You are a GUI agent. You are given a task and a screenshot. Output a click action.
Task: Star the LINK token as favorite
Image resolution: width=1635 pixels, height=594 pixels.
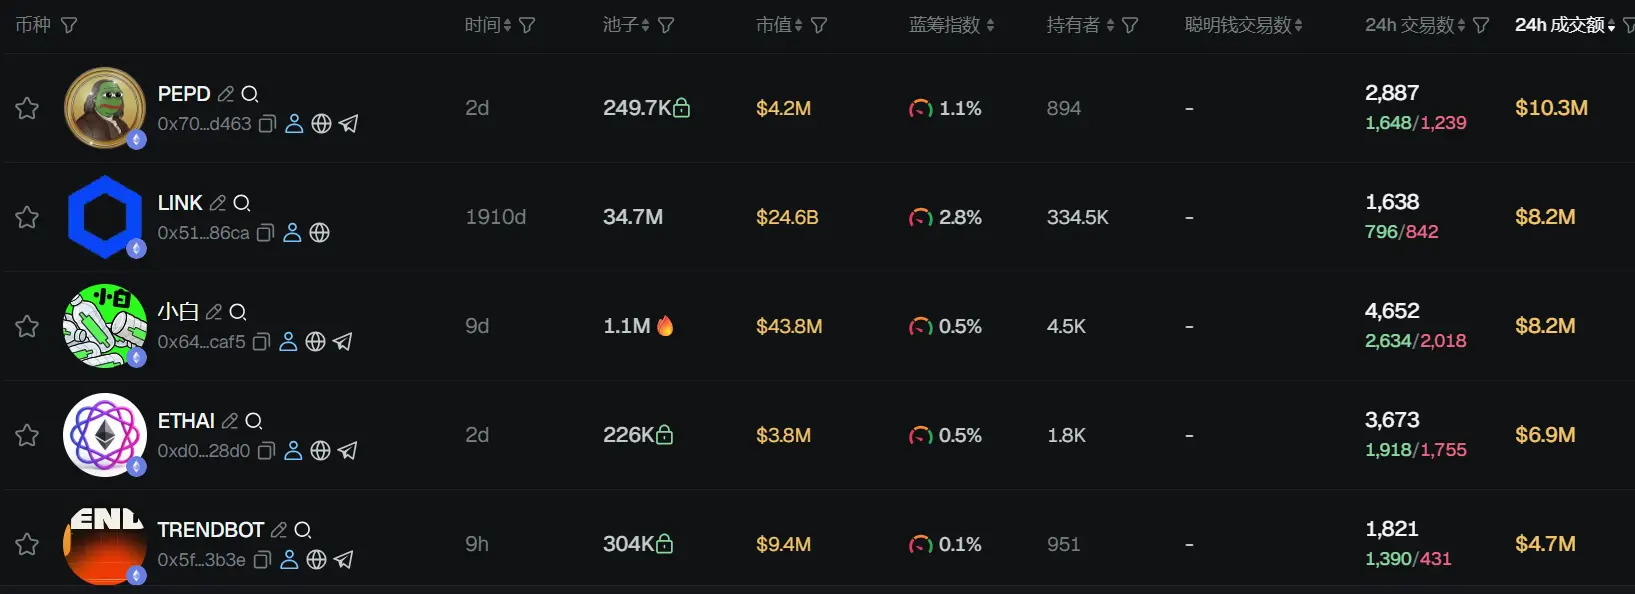[x=27, y=217]
